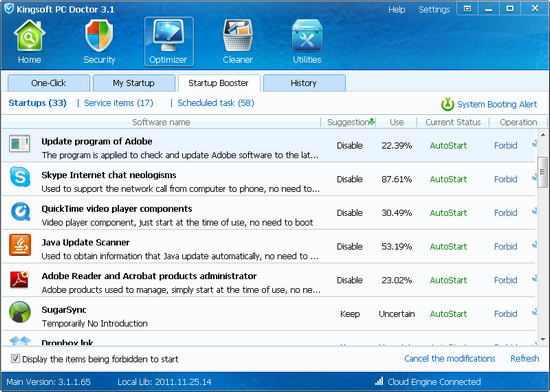Click the Keep suggestion for SugarSync
Image resolution: width=550 pixels, height=392 pixels.
click(x=350, y=314)
